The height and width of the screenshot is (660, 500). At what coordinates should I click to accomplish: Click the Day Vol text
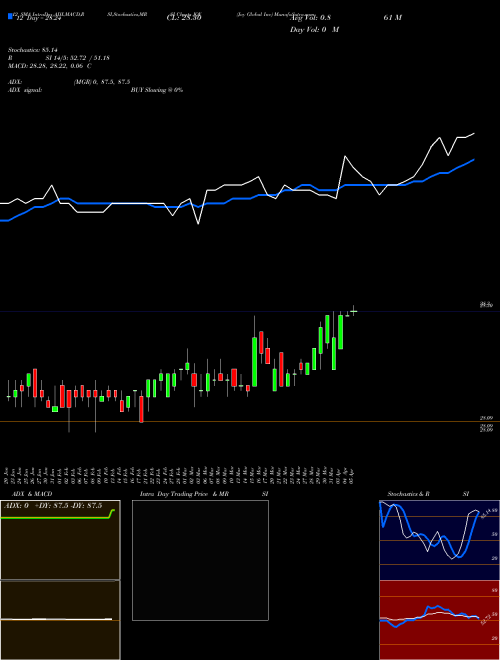314,30
